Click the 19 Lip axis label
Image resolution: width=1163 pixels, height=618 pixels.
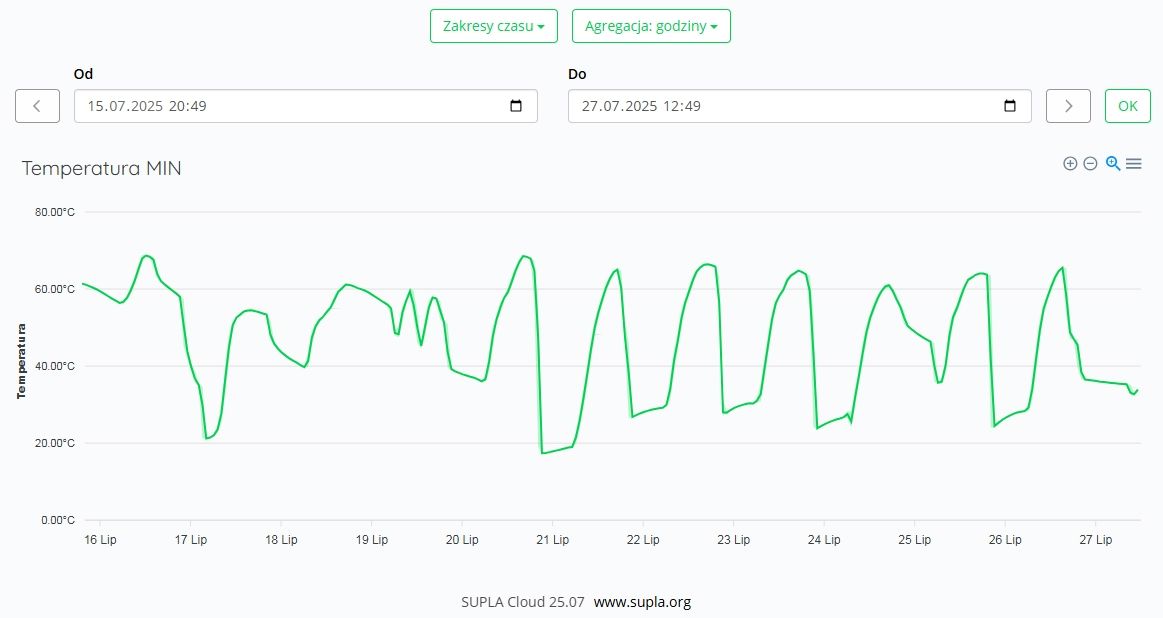[x=372, y=539]
